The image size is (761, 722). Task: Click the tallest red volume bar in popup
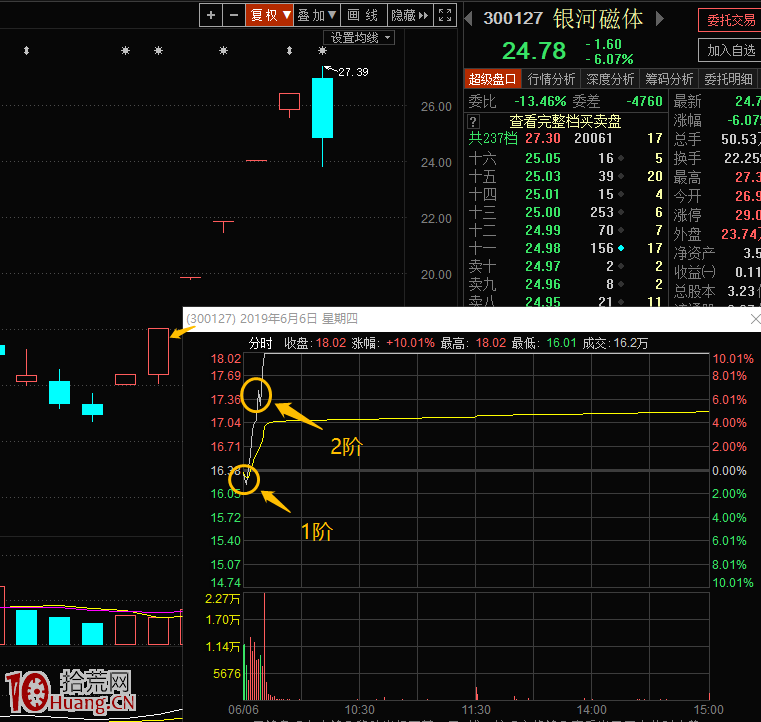click(x=265, y=646)
